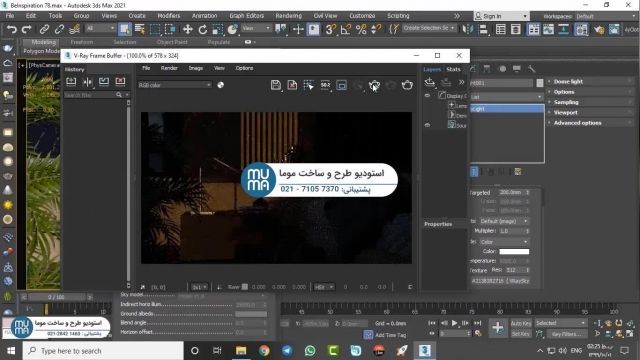The image size is (640, 360).
Task: Click the white Color swatch for light
Action: click(514, 251)
